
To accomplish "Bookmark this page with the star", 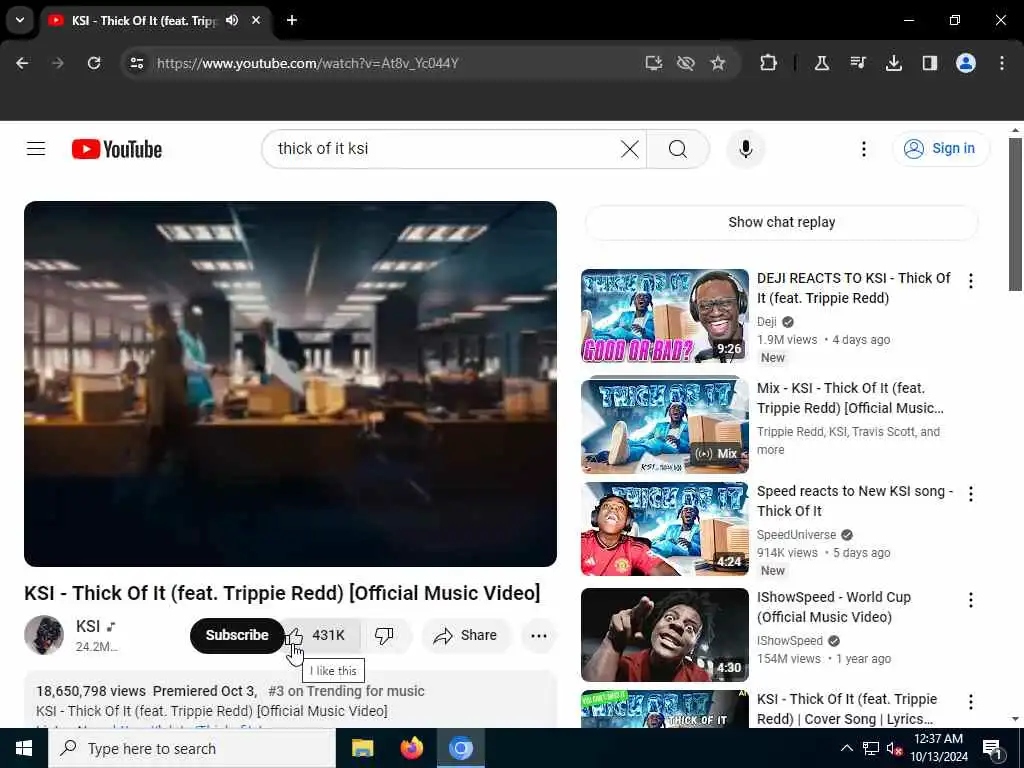I will [x=718, y=63].
